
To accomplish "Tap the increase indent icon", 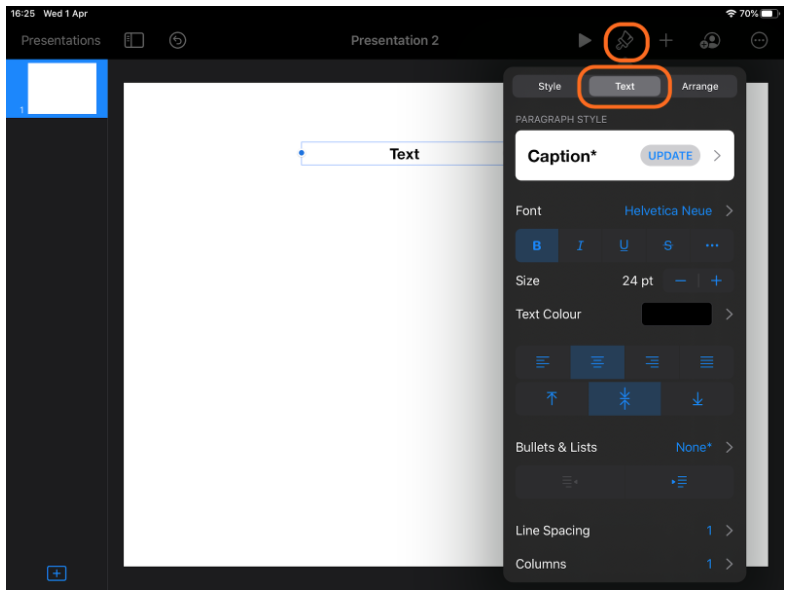I will pyautogui.click(x=679, y=481).
